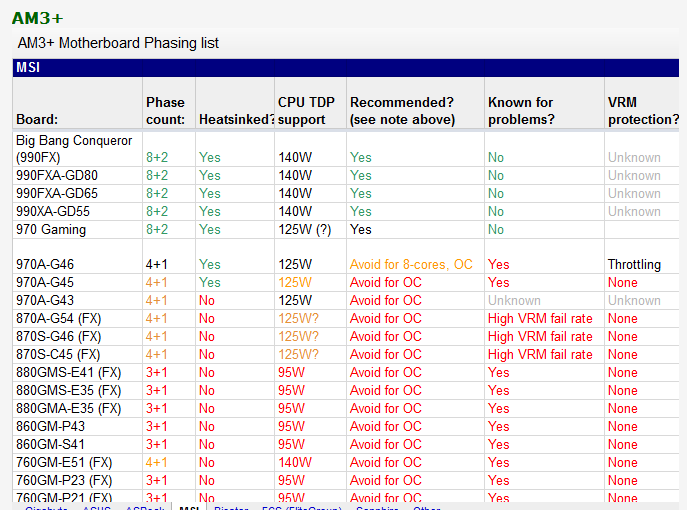This screenshot has height=510, width=687.
Task: Switch to the Gigabyte sheet tab
Action: [46, 508]
